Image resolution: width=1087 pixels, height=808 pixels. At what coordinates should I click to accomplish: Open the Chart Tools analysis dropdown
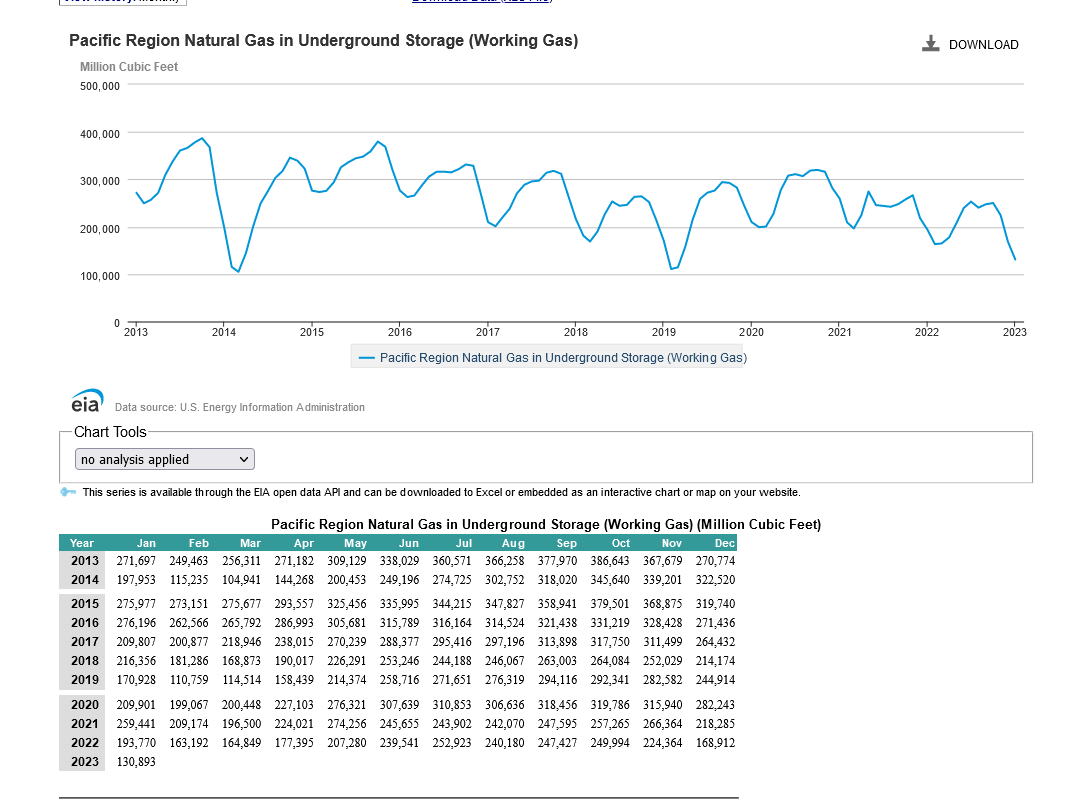point(165,459)
